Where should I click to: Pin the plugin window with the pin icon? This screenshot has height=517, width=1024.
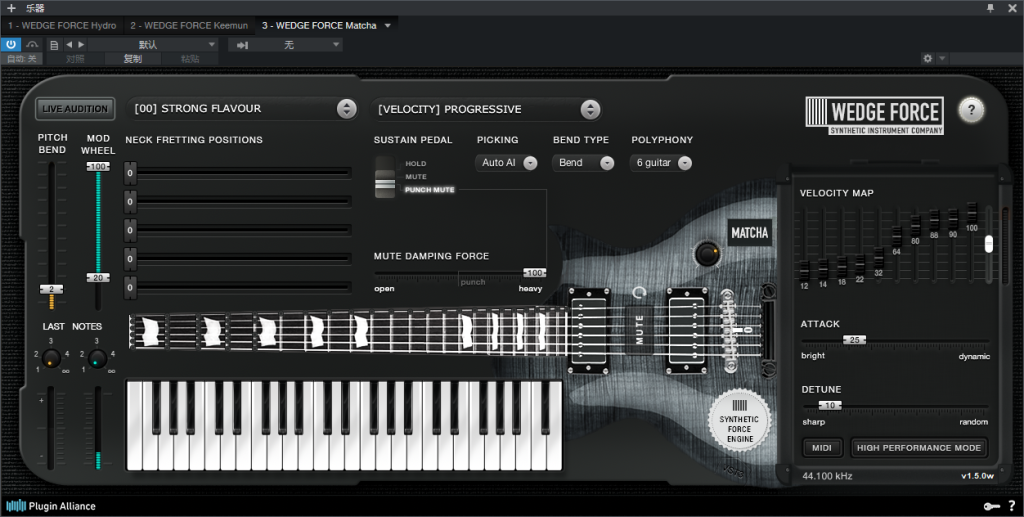pos(990,8)
